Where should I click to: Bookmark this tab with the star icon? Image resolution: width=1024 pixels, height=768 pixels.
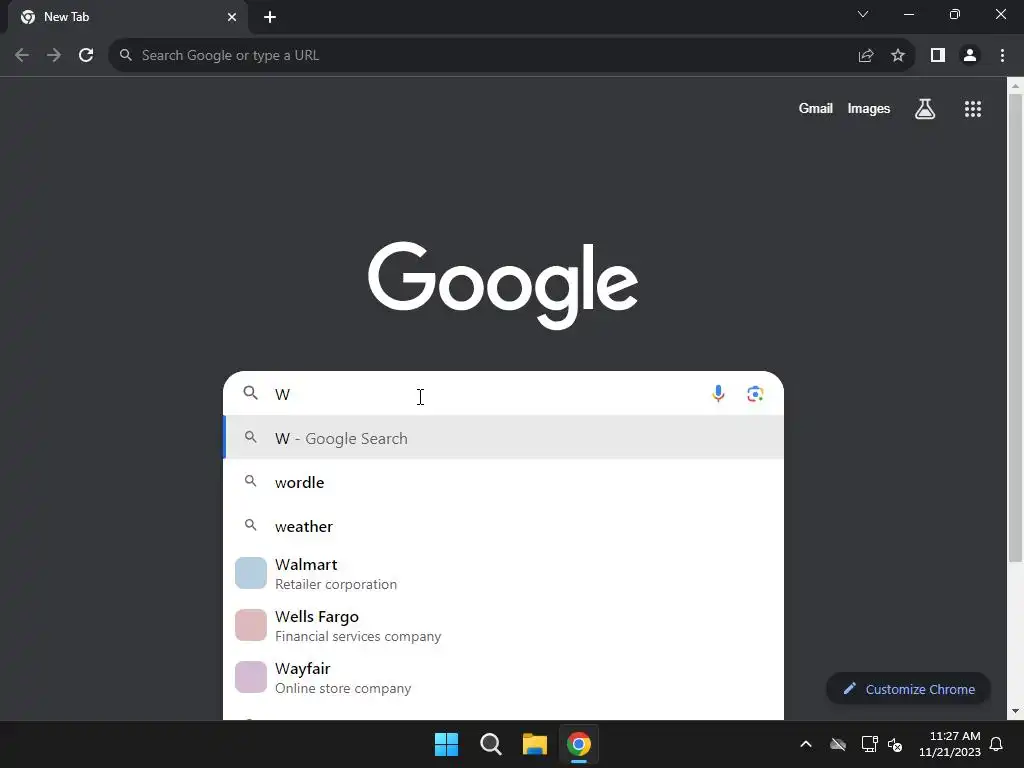(x=898, y=56)
